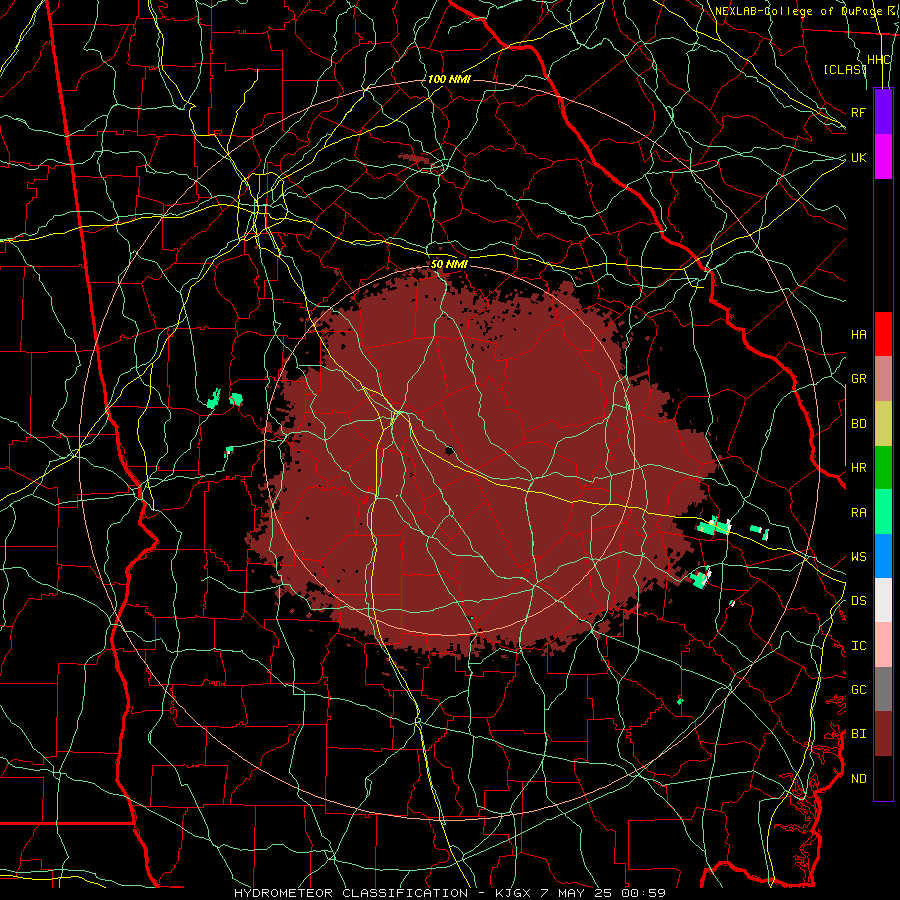Click the 'HHC' product code text

879,60
